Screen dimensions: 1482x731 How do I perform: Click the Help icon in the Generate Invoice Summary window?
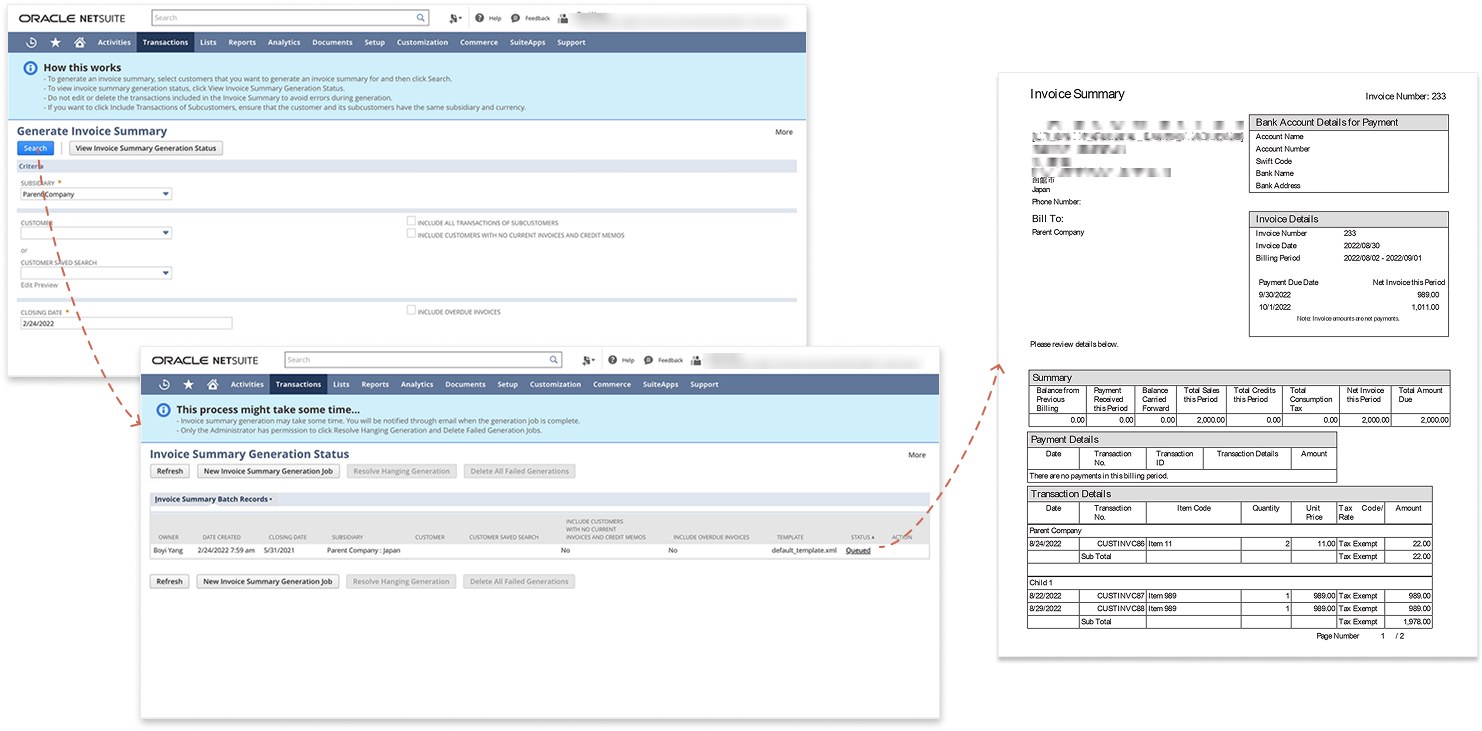[480, 18]
